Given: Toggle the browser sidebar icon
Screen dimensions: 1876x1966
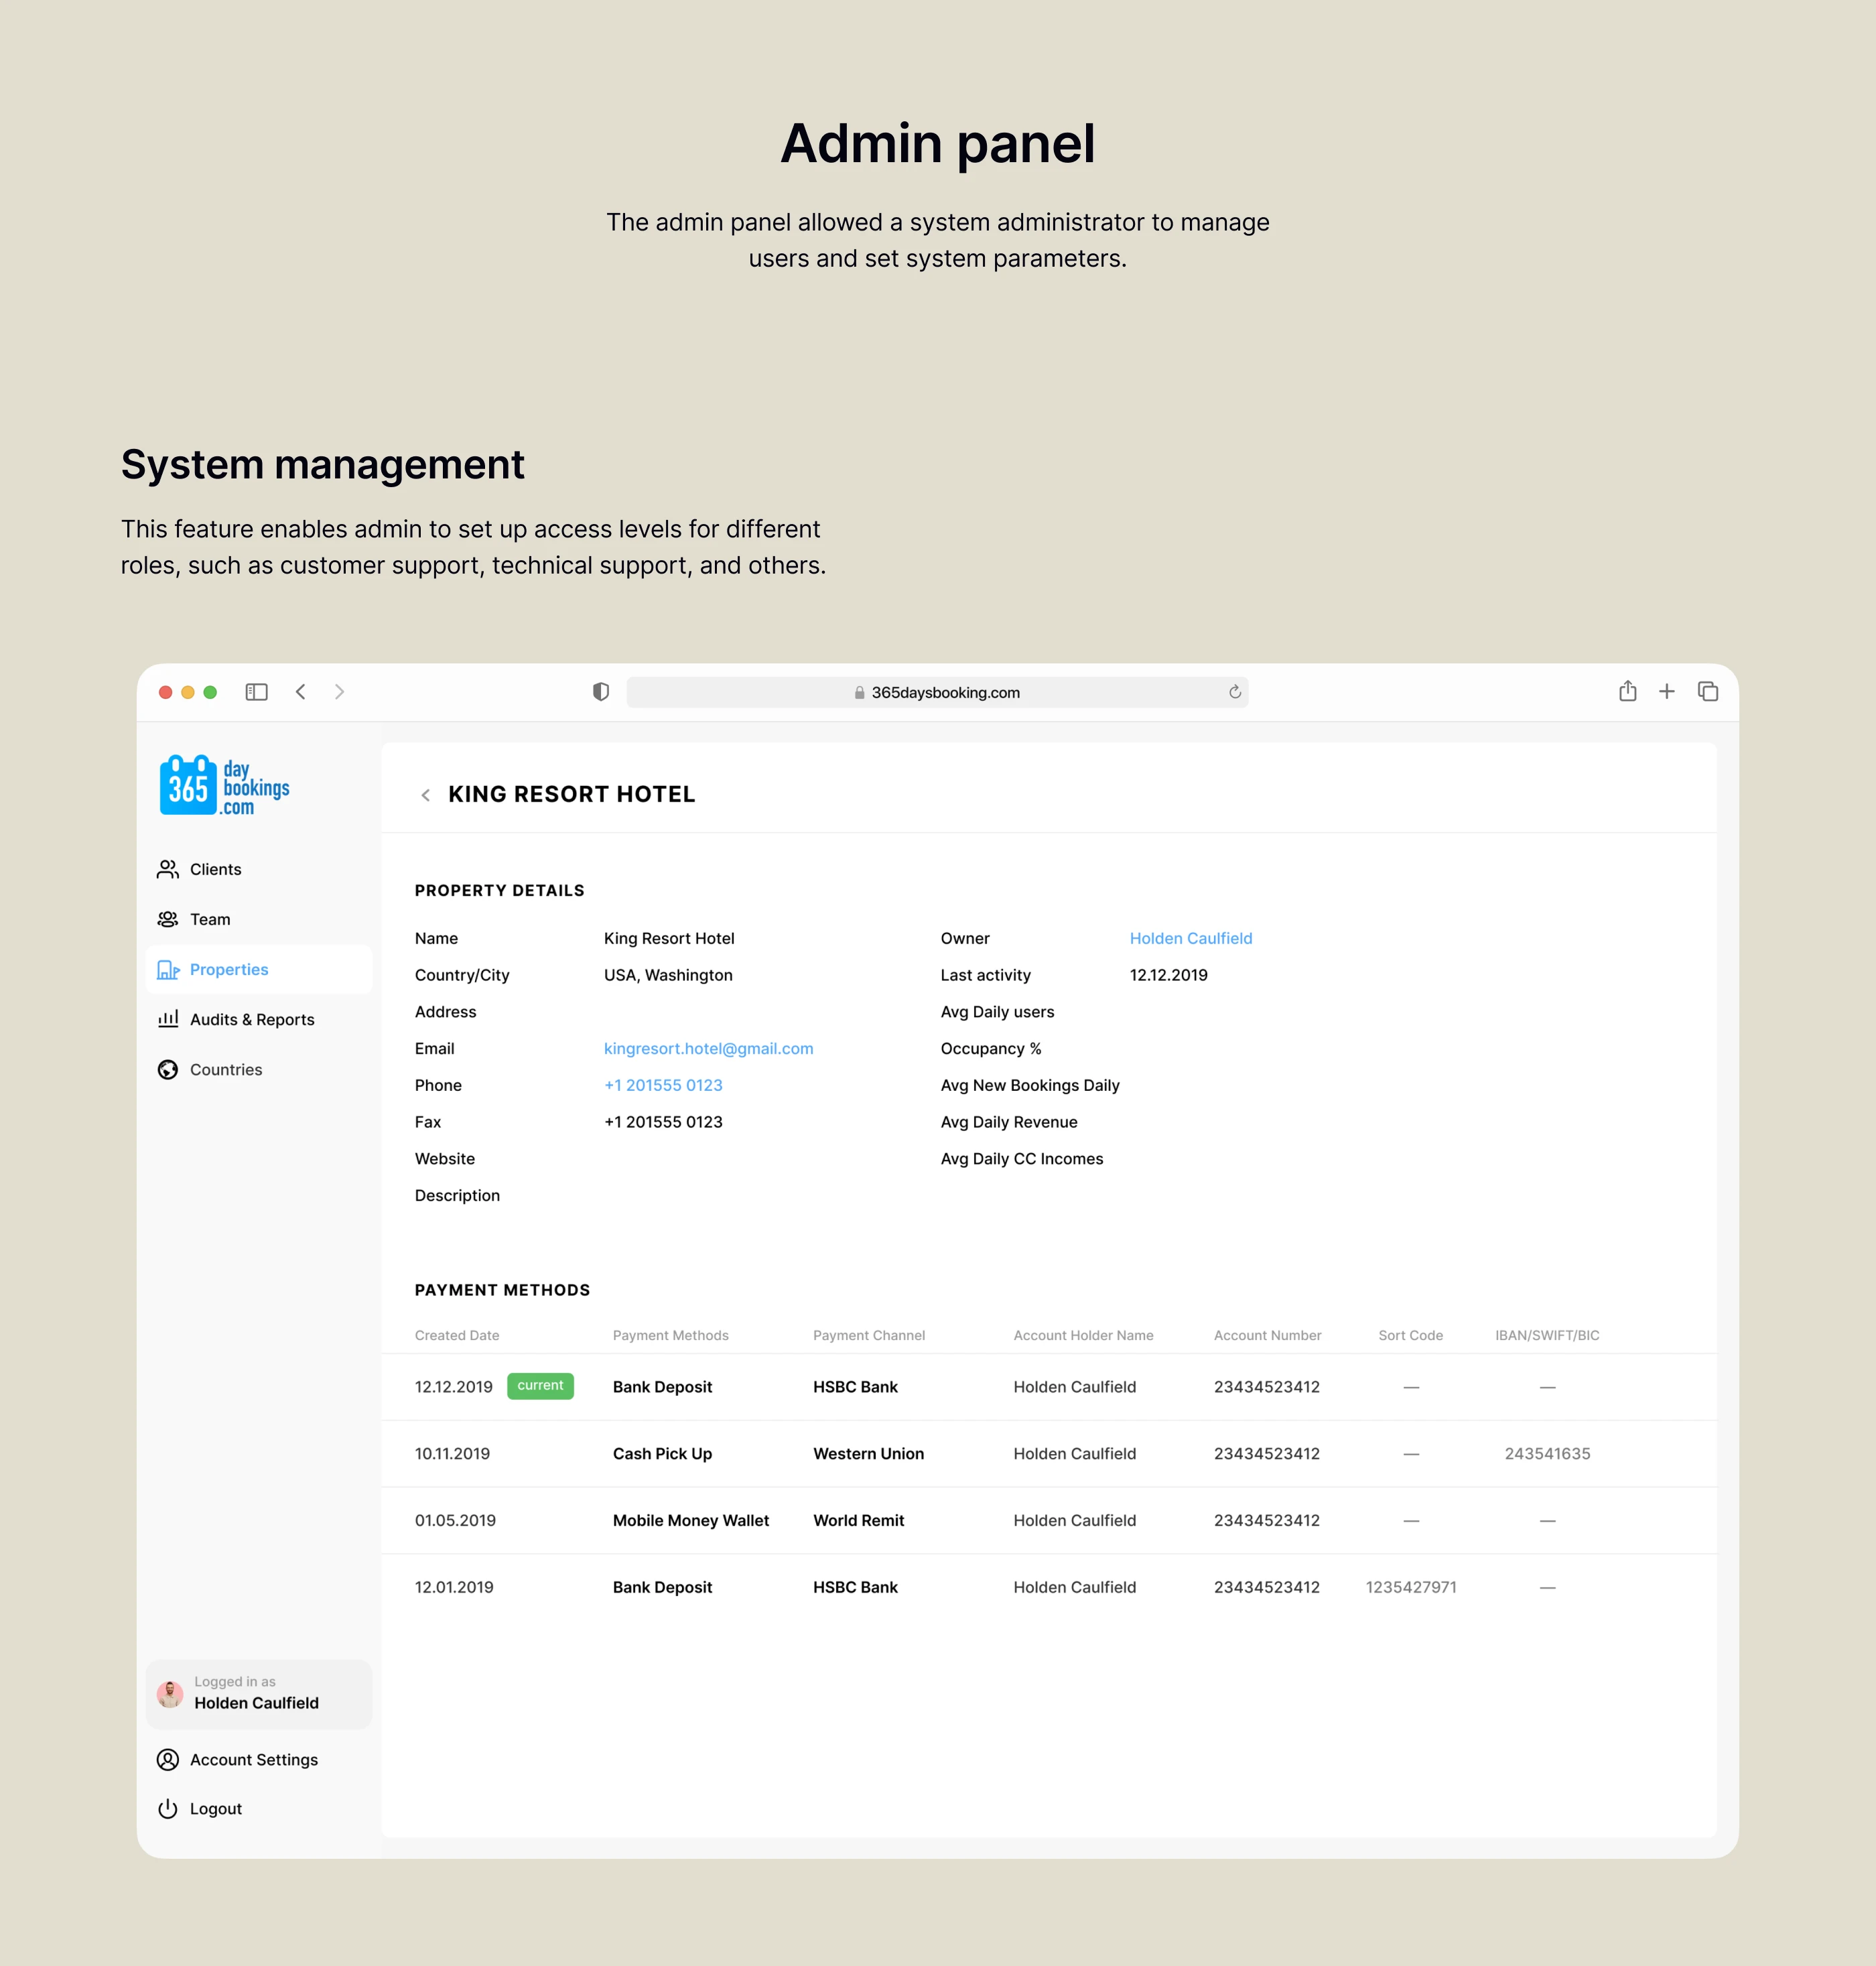Looking at the screenshot, I should point(256,692).
